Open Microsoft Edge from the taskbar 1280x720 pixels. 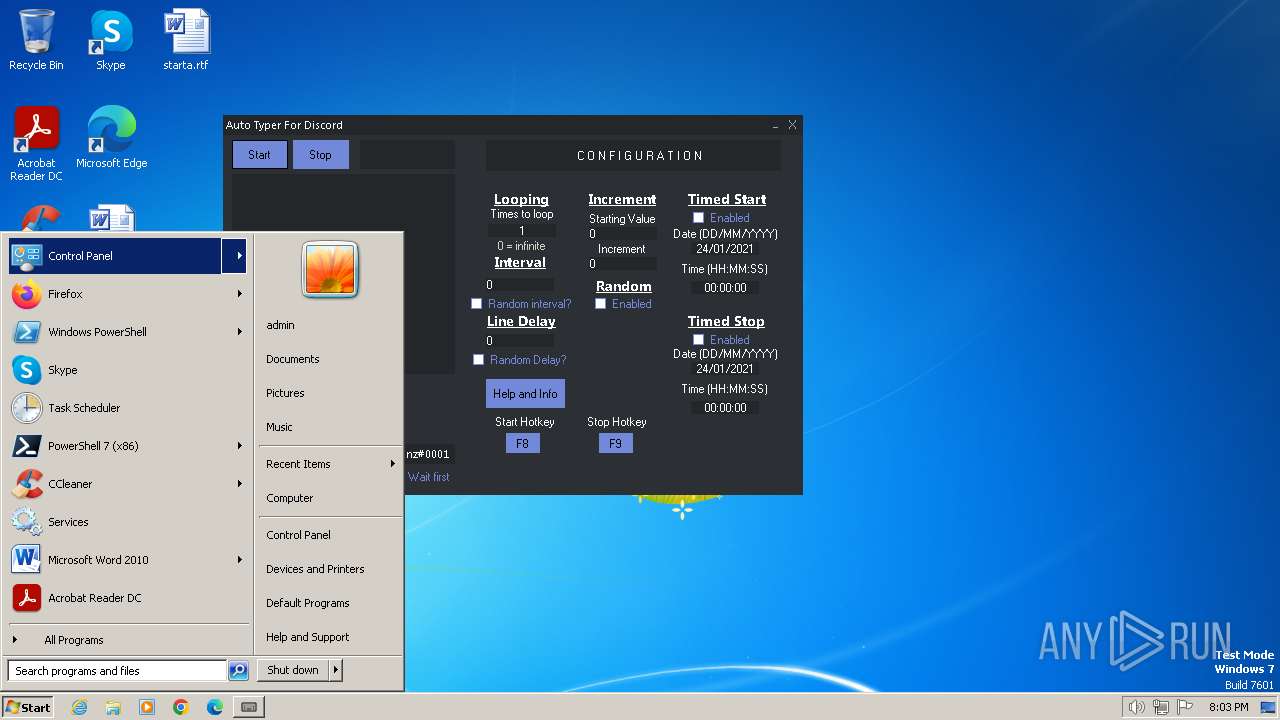click(215, 707)
